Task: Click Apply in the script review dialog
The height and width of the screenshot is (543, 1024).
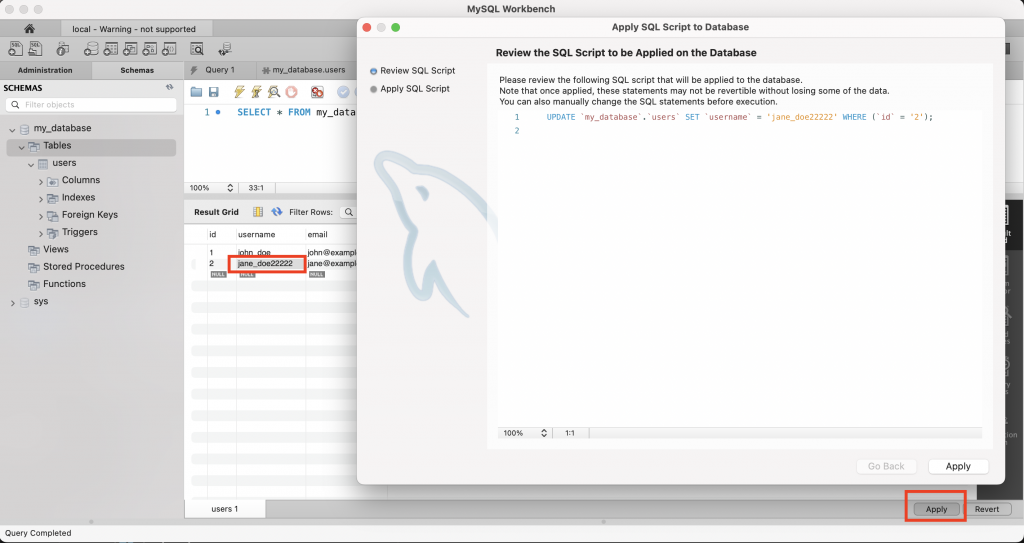Action: pos(958,466)
